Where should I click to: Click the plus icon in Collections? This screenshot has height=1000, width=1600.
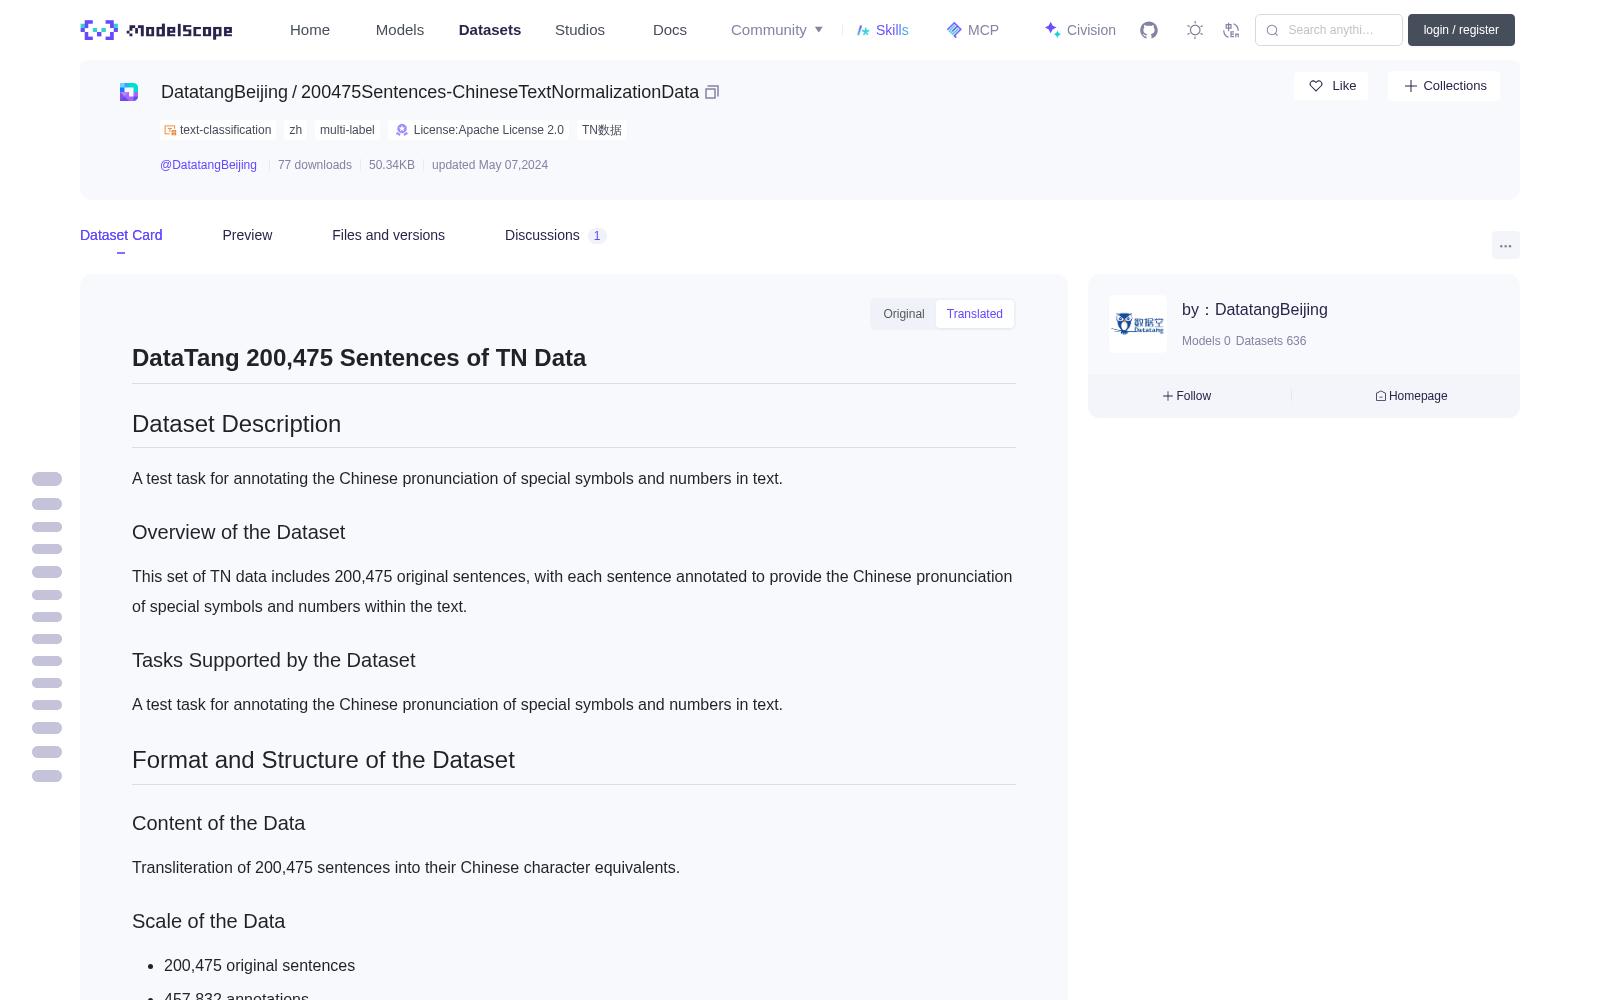pyautogui.click(x=1411, y=86)
